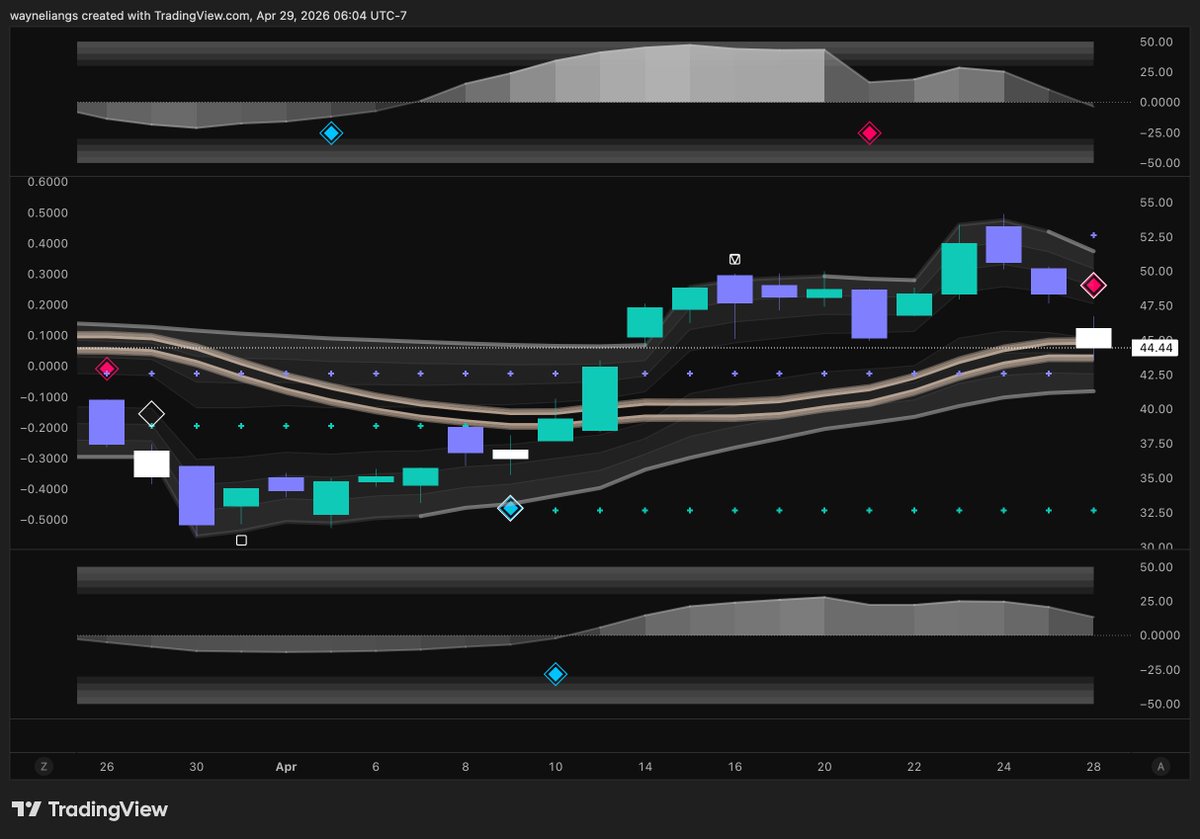Click the "37.50" price scale label
The height and width of the screenshot is (839, 1200).
(x=1155, y=444)
